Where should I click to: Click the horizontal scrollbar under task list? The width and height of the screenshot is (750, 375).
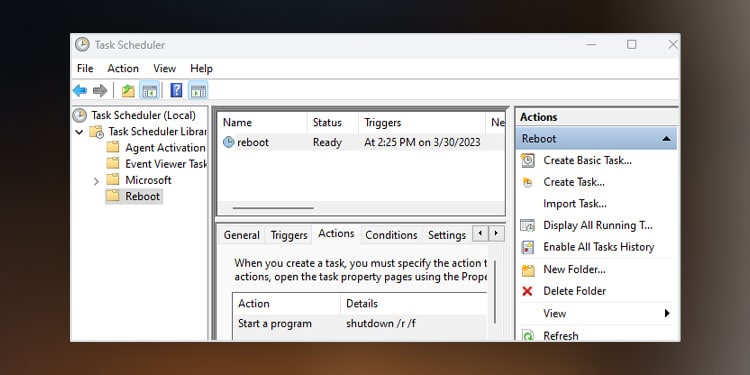(x=273, y=208)
